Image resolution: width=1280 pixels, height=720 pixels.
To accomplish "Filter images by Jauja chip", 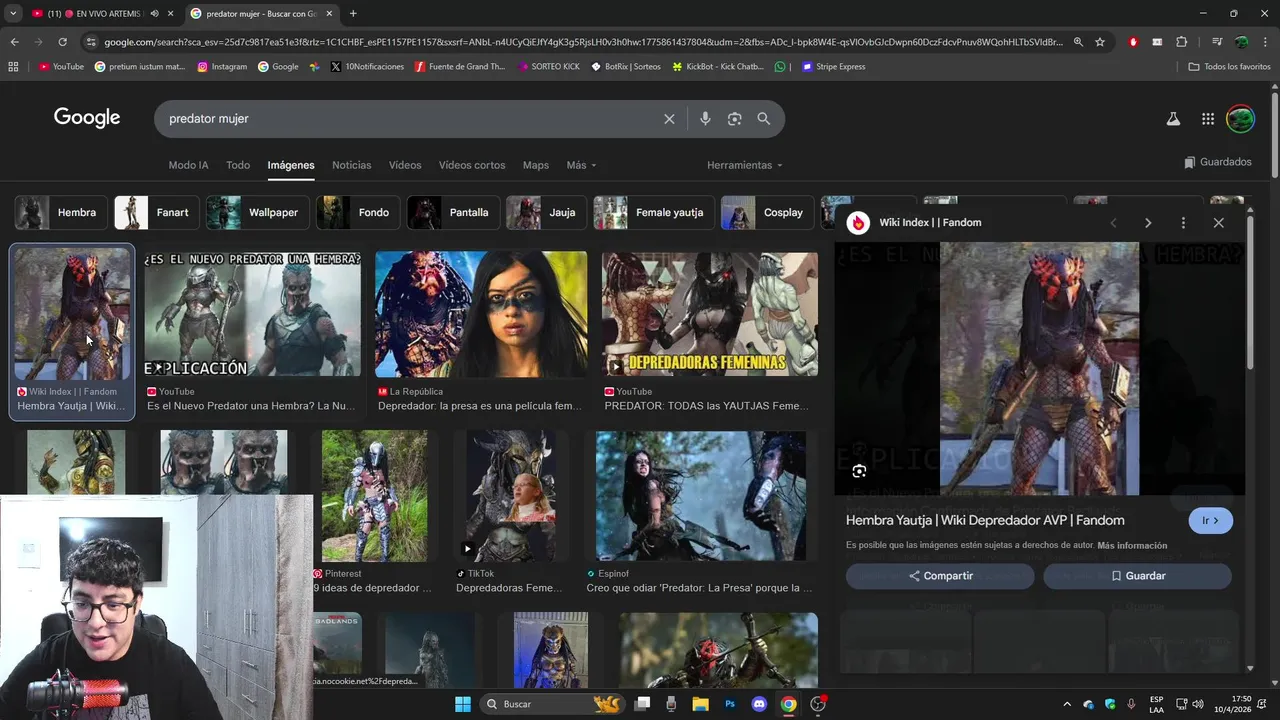I will (545, 213).
